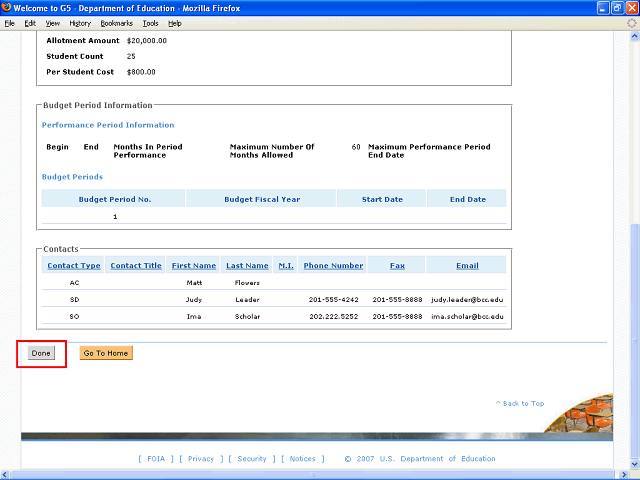Screen dimensions: 640x480
Task: Select the last name Flowers
Action: [247, 282]
